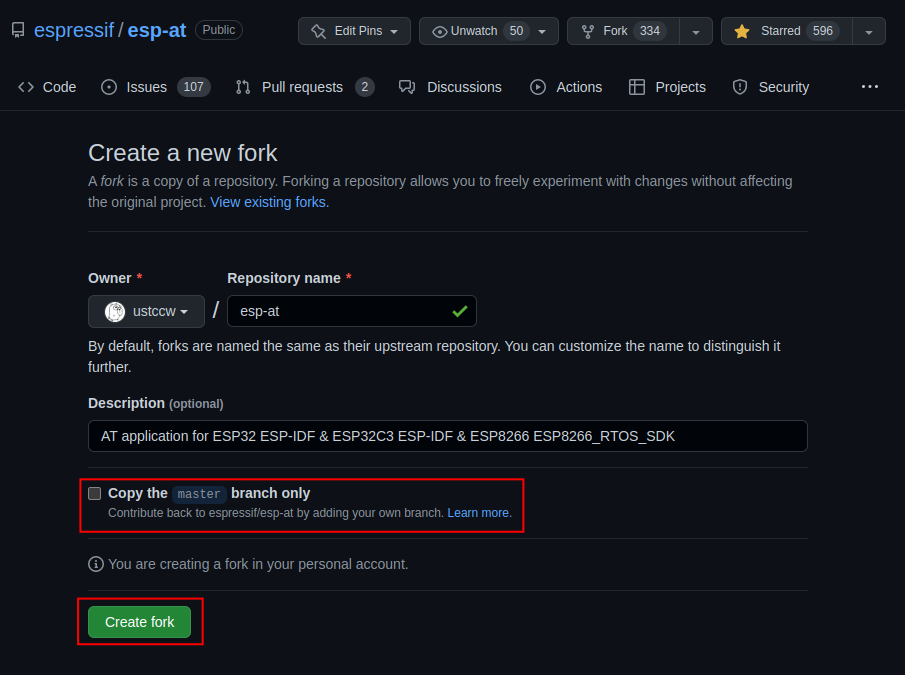
Task: Open Discussions using the speech bubble icon
Action: click(x=405, y=87)
